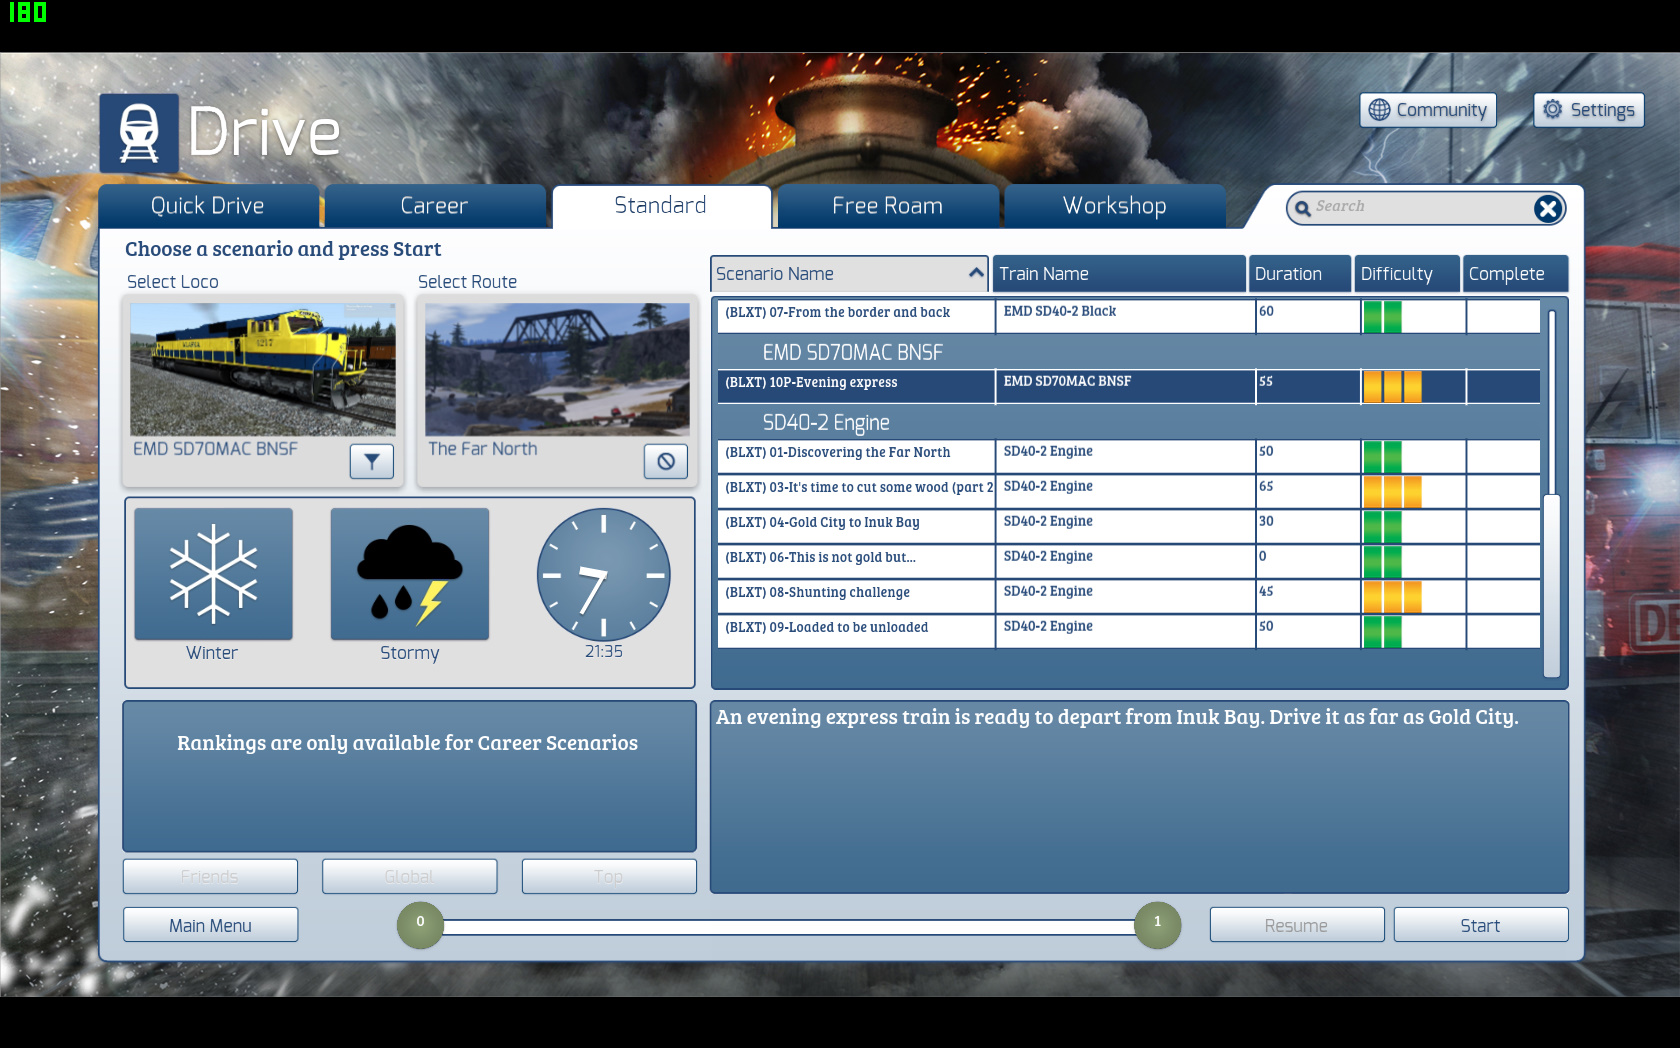Select scenario 10P-Evening express

pyautogui.click(x=1128, y=386)
